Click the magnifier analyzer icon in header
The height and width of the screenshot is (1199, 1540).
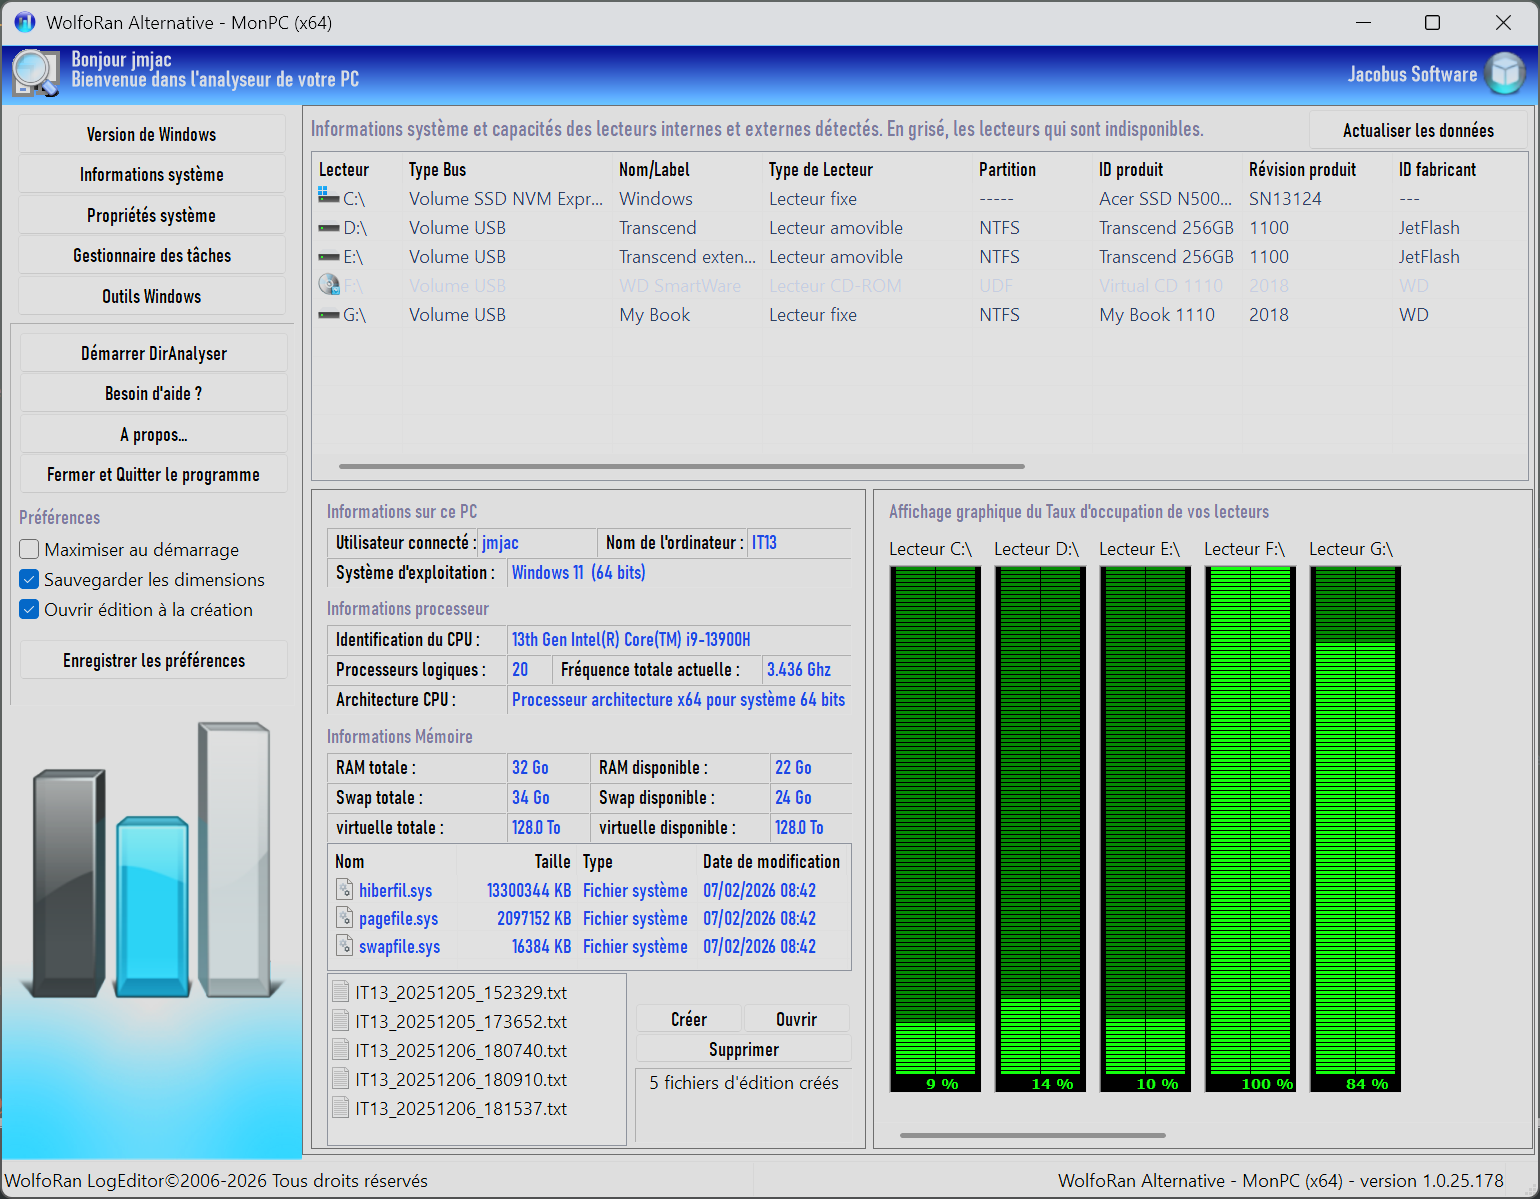(36, 74)
